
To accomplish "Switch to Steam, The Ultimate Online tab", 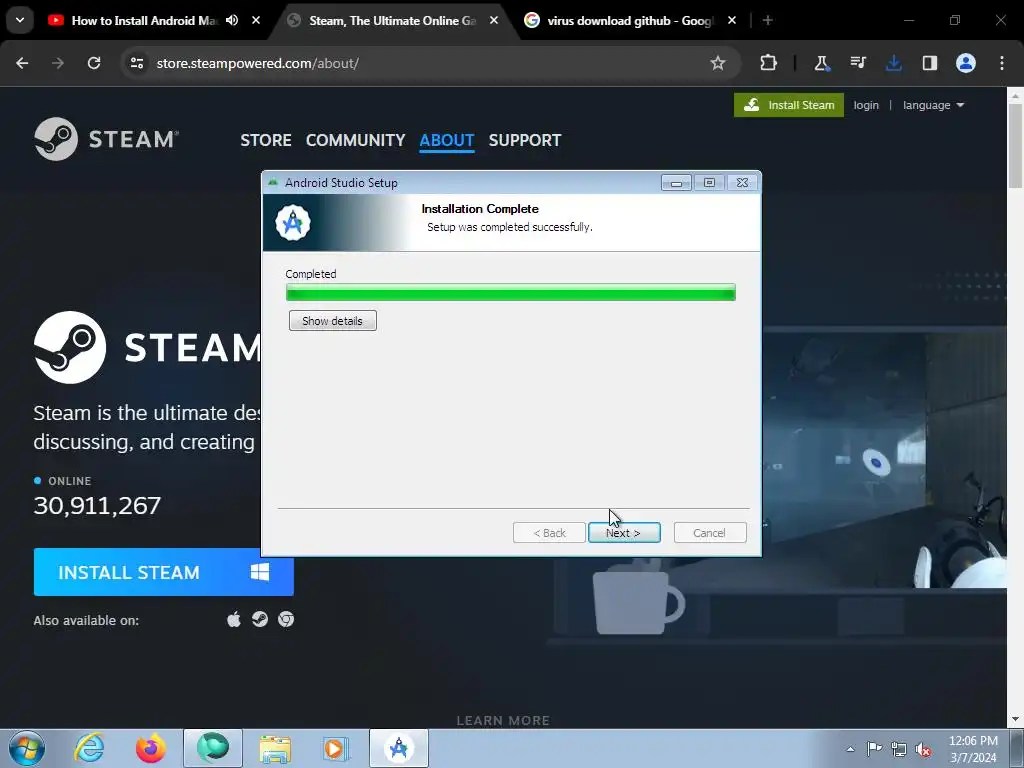I will 392,21.
